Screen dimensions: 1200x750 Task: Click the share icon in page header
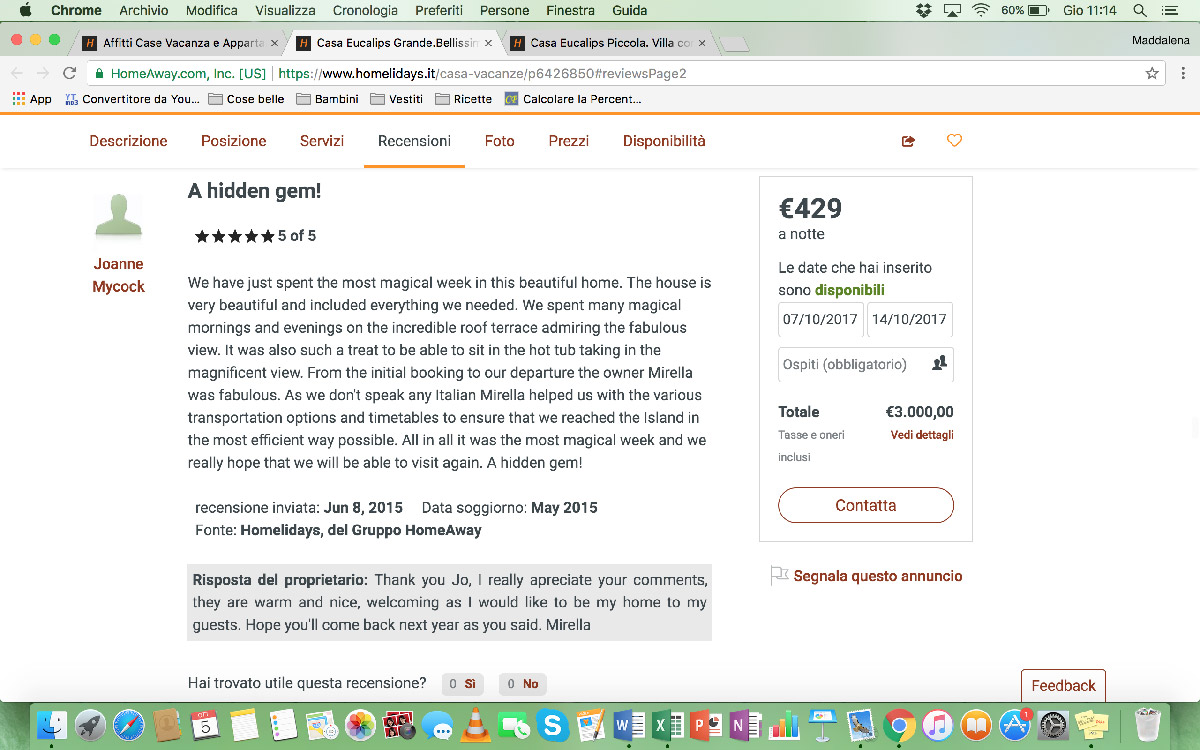click(908, 141)
